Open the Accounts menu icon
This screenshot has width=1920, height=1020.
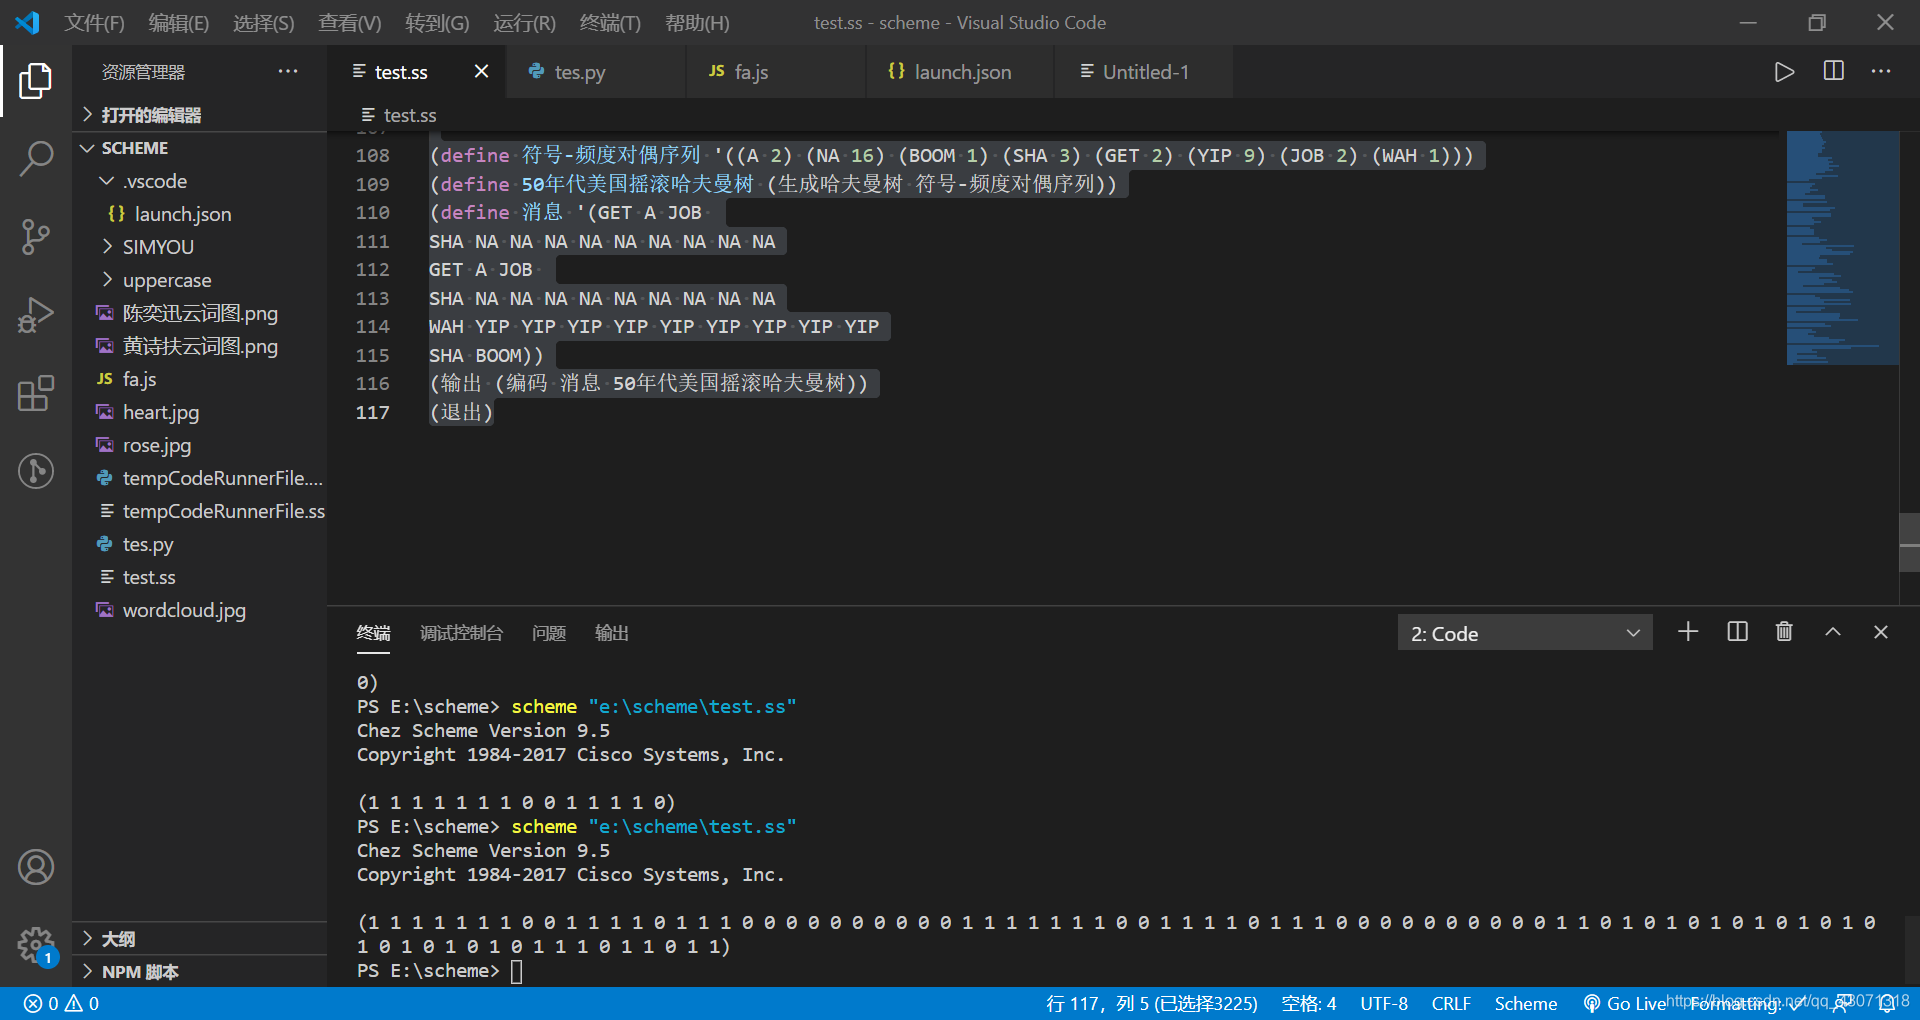tap(36, 867)
